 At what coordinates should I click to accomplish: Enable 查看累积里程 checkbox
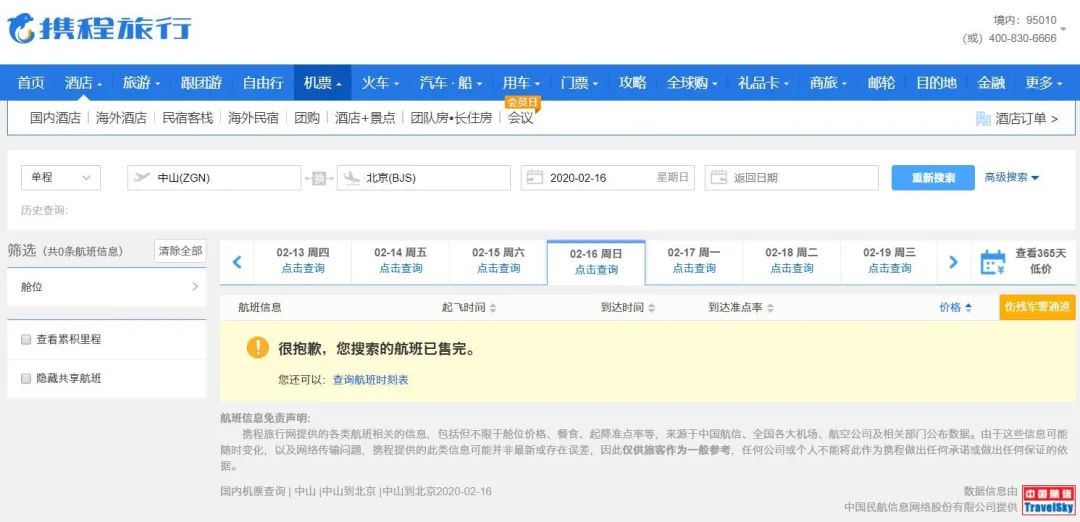point(26,340)
